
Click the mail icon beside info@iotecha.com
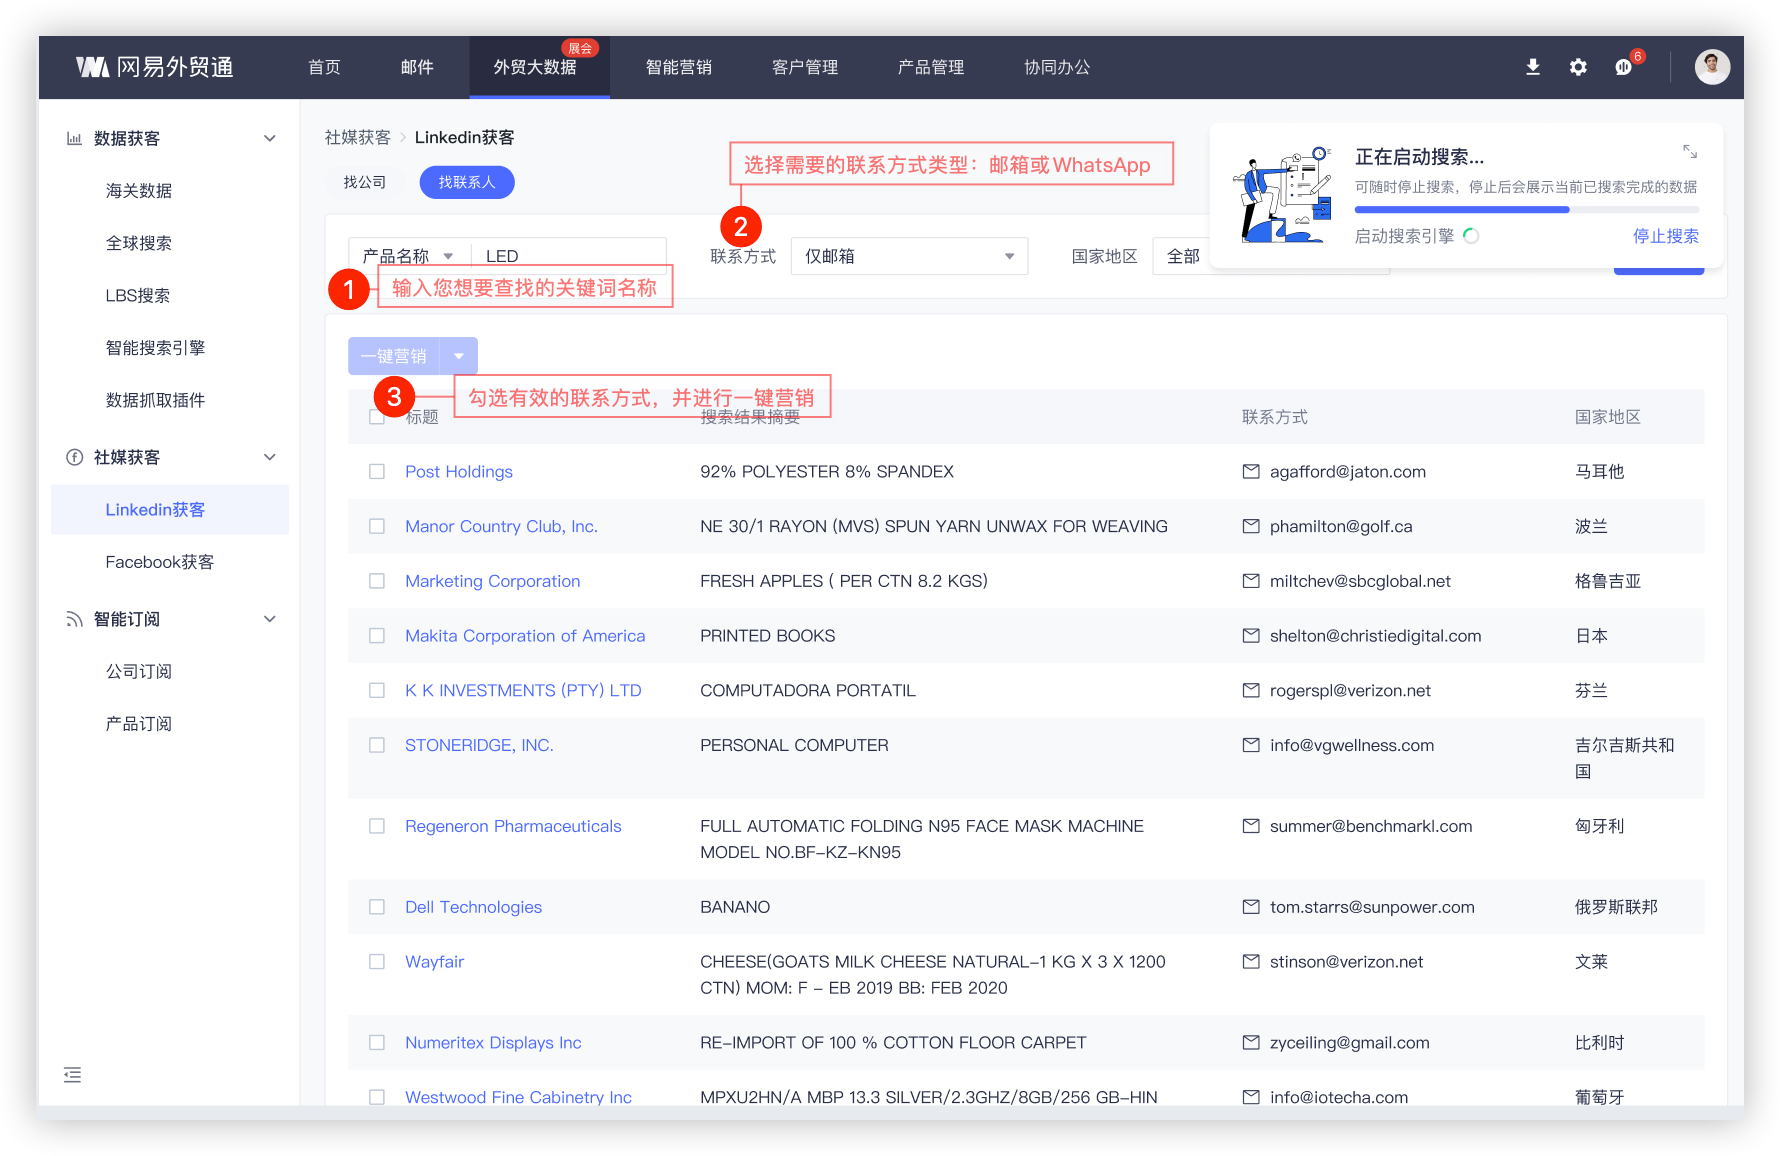(x=1251, y=1097)
